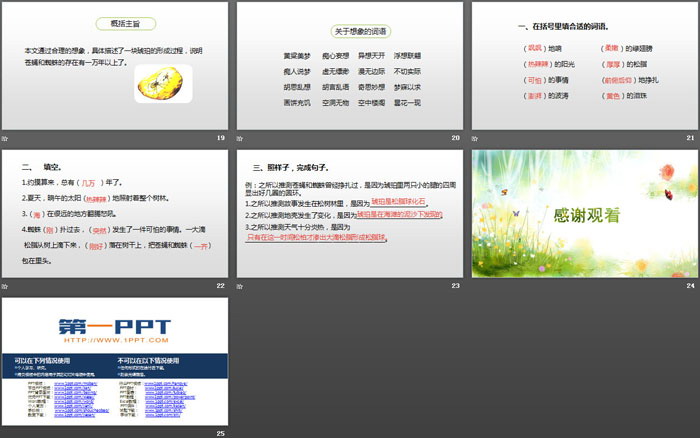Click the transition icon below slide 22
700x438 pixels.
click(5, 285)
